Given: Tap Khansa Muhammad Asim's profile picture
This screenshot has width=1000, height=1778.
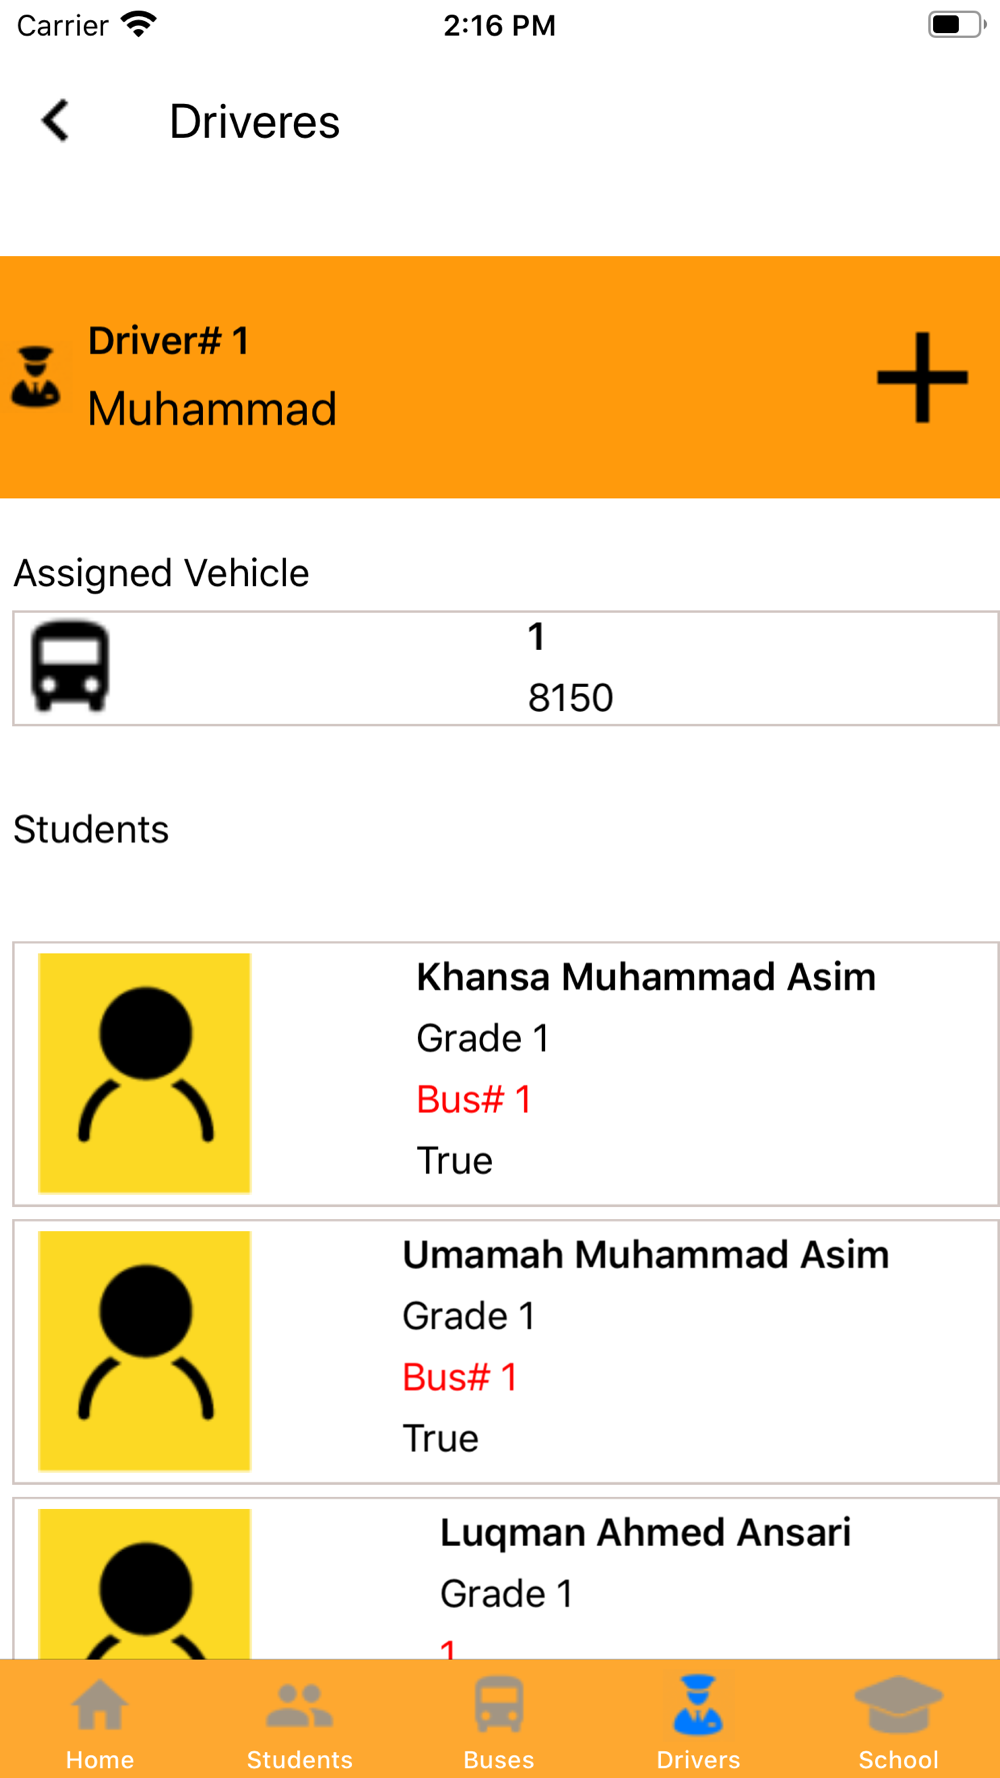Looking at the screenshot, I should tap(144, 1073).
